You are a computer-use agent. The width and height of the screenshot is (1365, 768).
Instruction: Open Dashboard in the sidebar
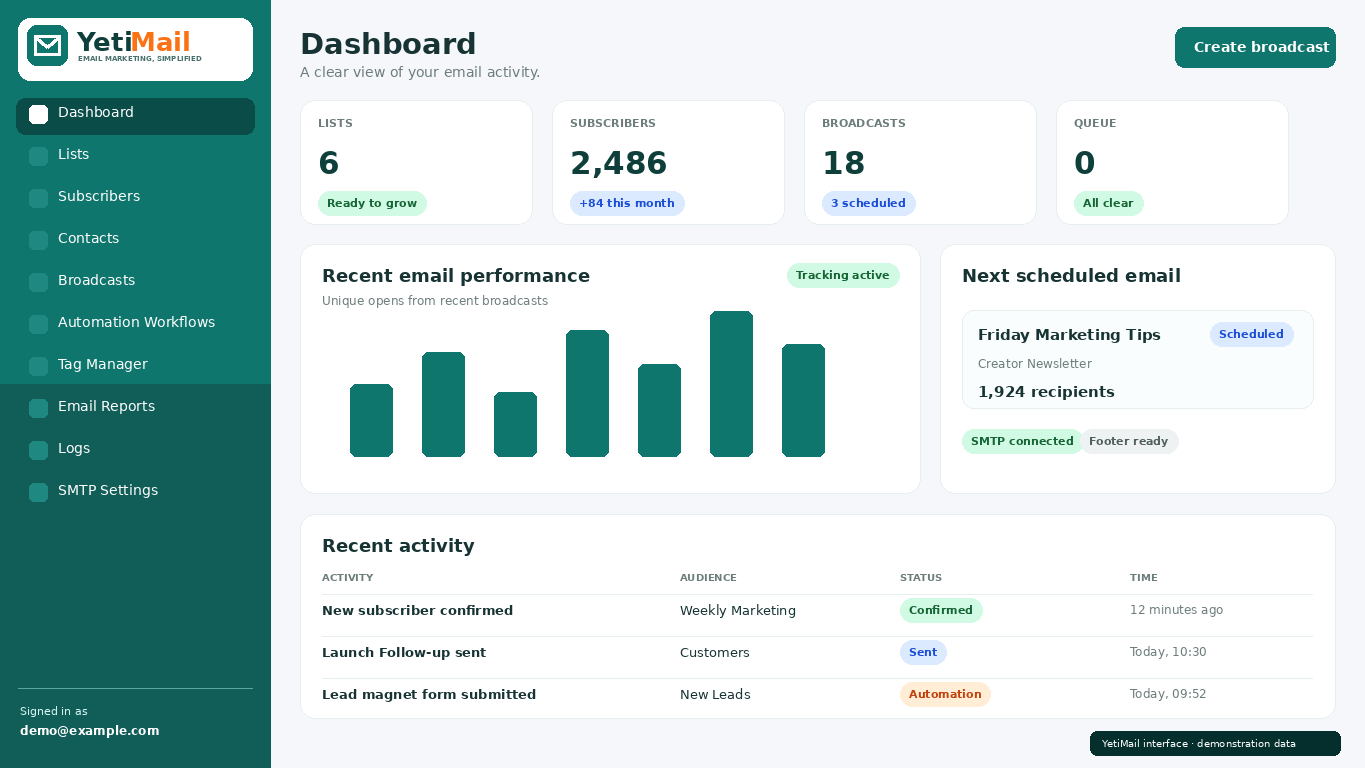tap(135, 116)
